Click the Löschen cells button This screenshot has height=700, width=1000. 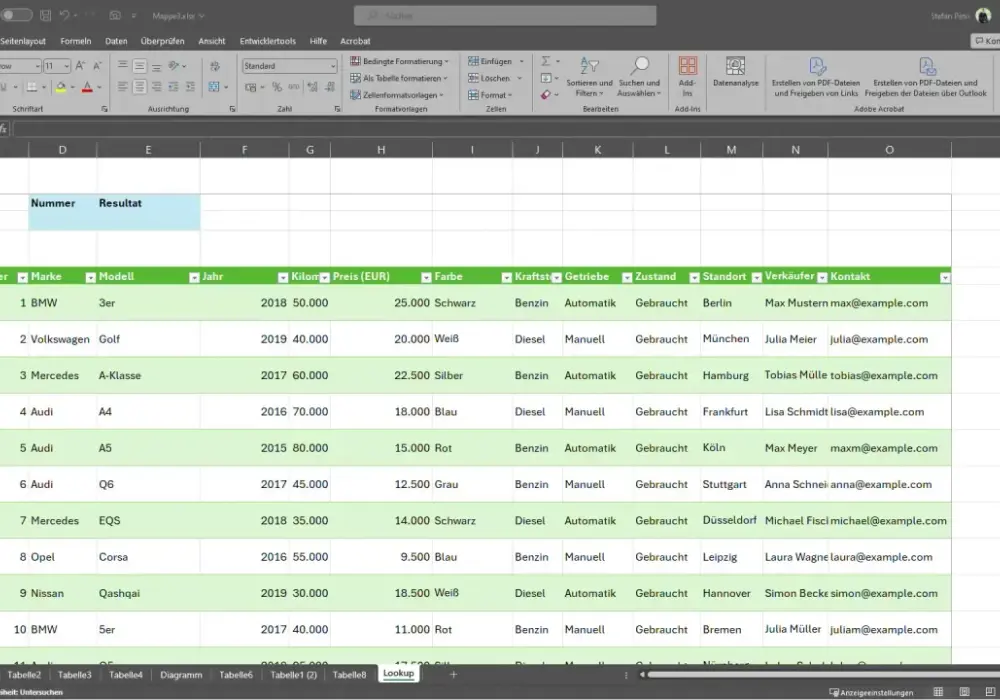point(489,78)
